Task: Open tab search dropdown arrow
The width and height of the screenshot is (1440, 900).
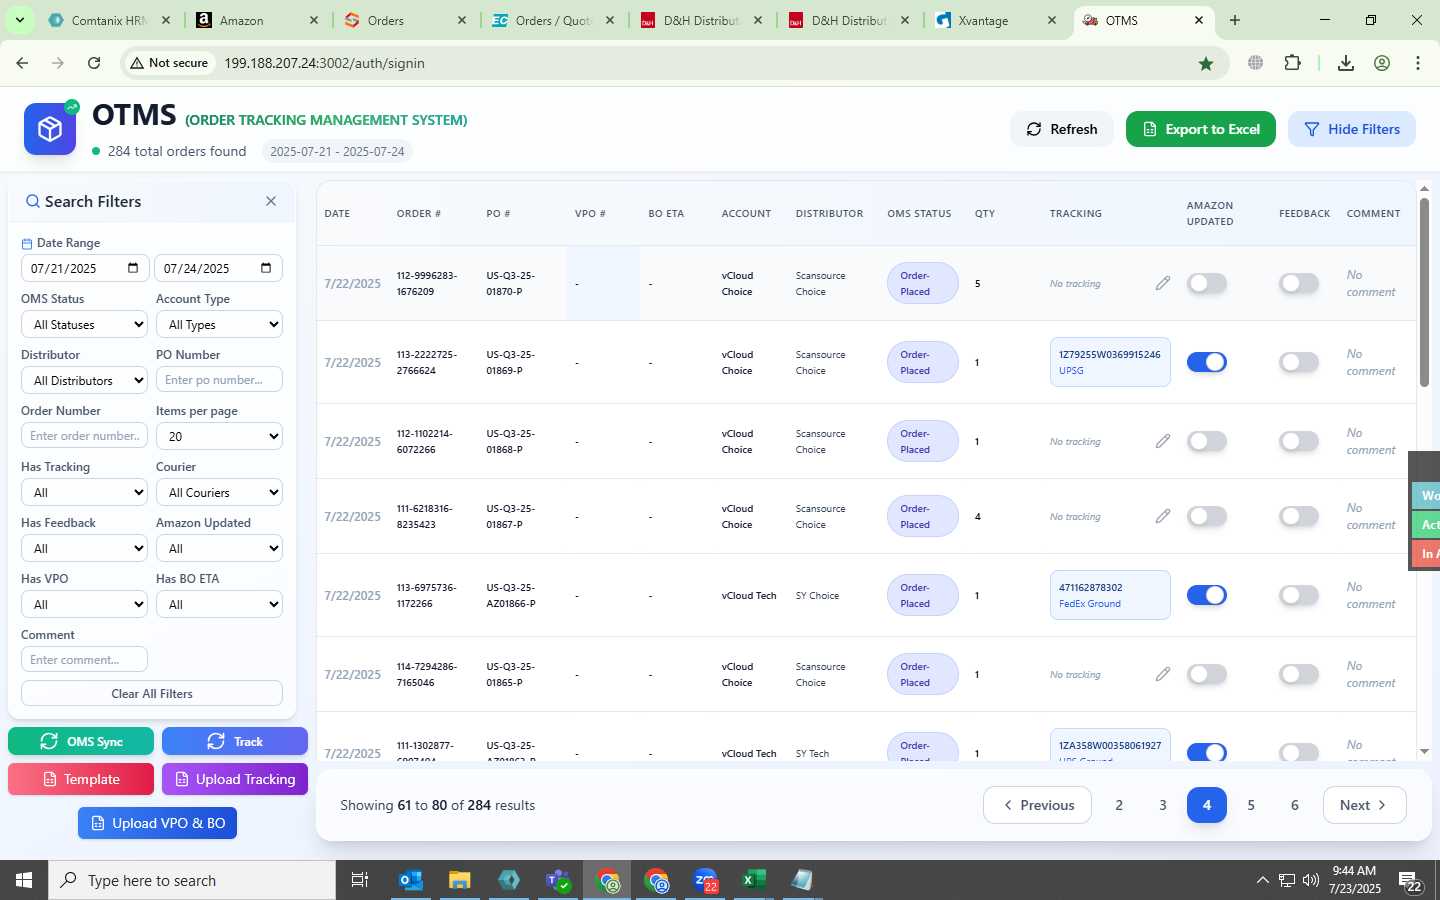Action: pyautogui.click(x=19, y=20)
